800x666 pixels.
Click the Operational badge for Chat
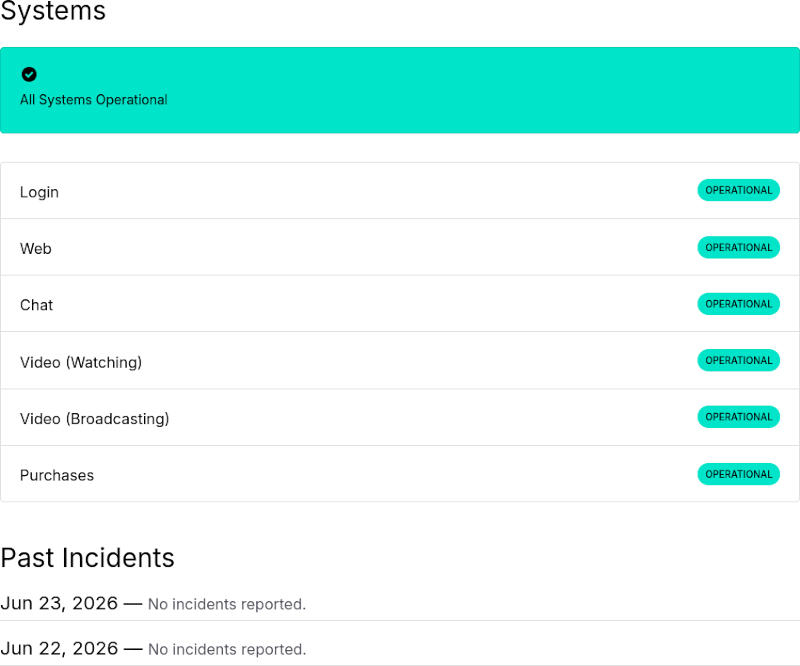coord(738,304)
